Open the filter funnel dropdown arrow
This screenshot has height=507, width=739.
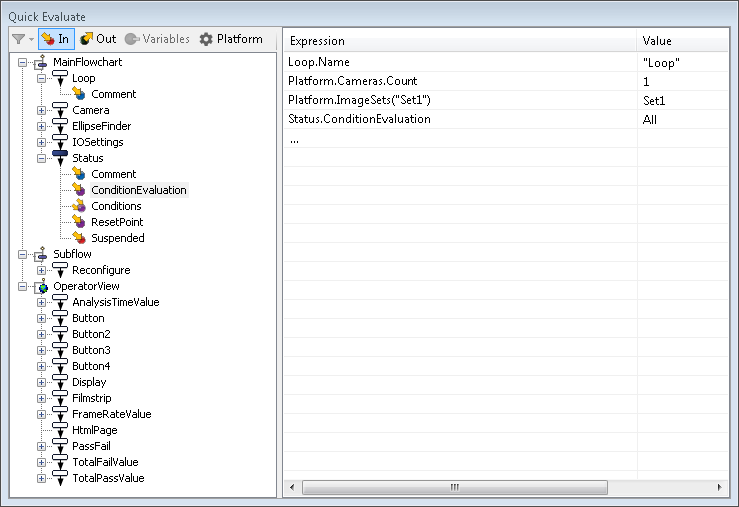pos(32,39)
